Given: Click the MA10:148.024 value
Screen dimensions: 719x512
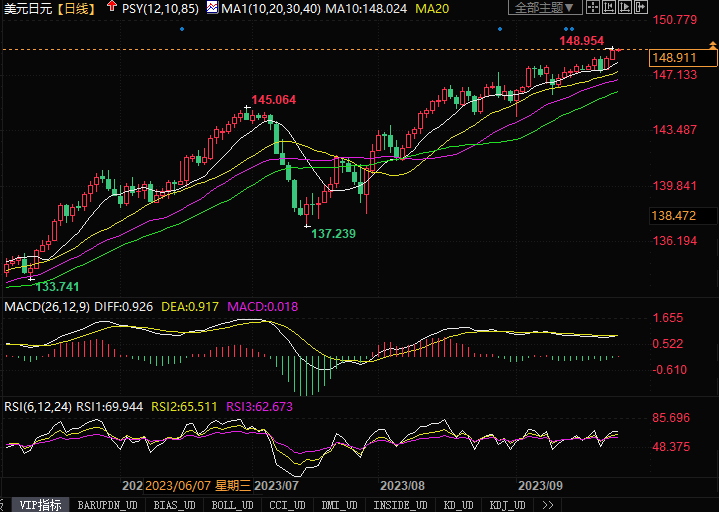Looking at the screenshot, I should pos(366,9).
